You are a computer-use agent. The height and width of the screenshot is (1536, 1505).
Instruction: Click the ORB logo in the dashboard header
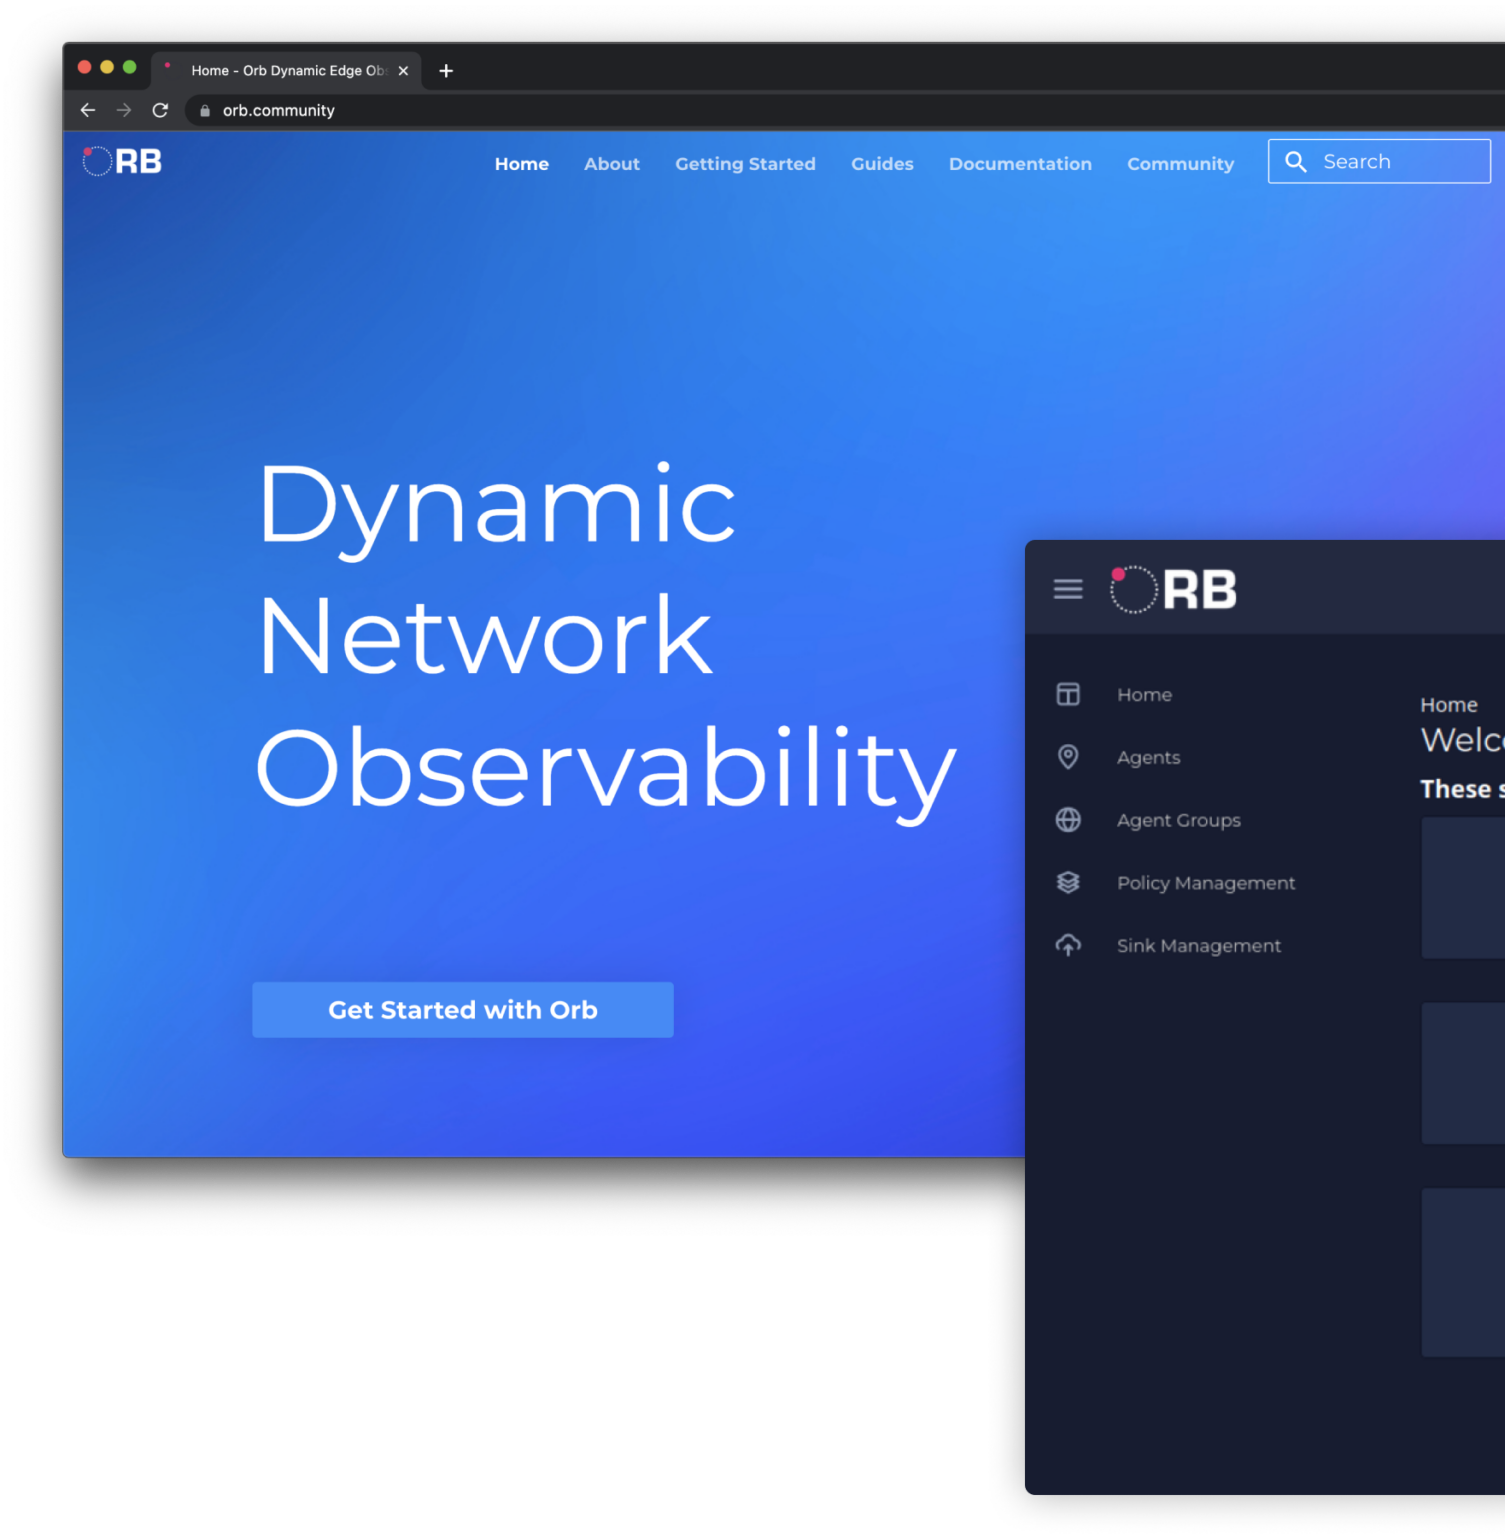[x=1172, y=590]
